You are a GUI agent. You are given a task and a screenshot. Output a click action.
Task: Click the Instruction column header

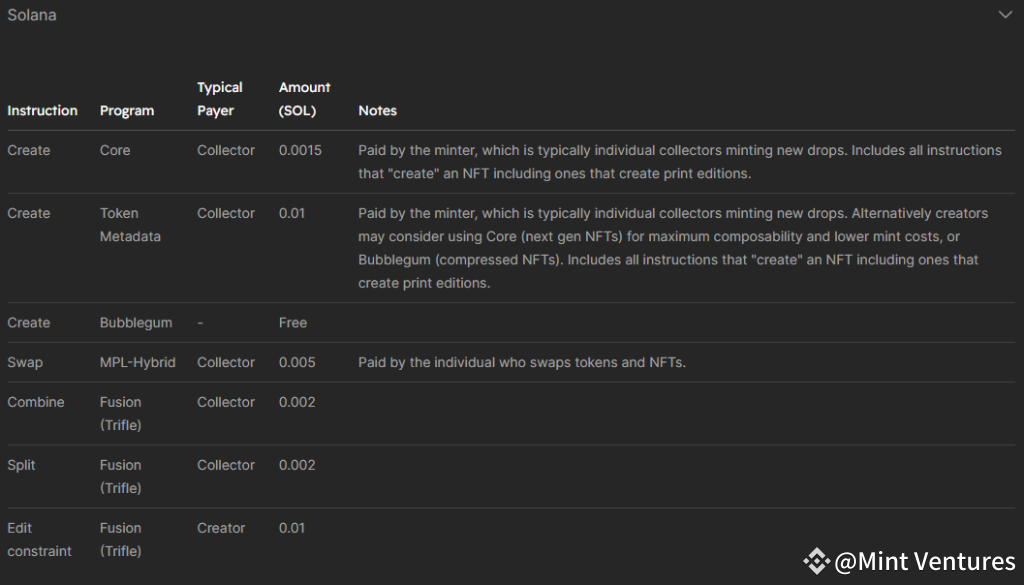[x=42, y=111]
